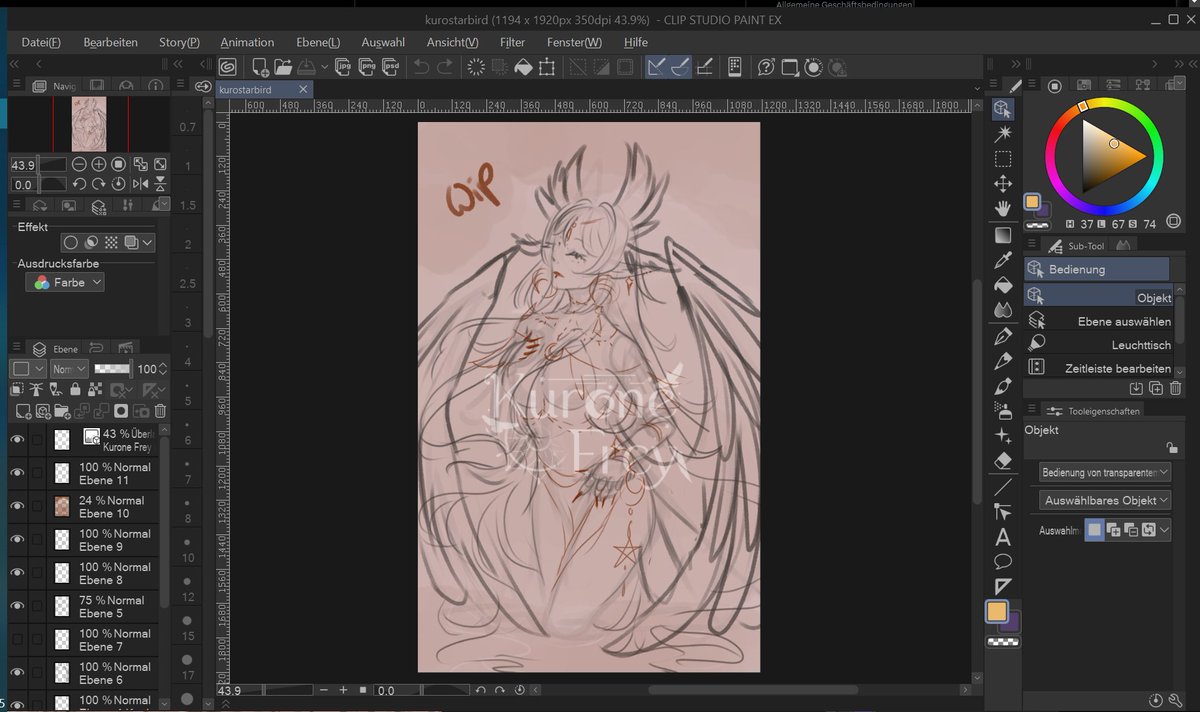This screenshot has width=1200, height=712.
Task: Select the Eraser tool
Action: click(x=1003, y=461)
